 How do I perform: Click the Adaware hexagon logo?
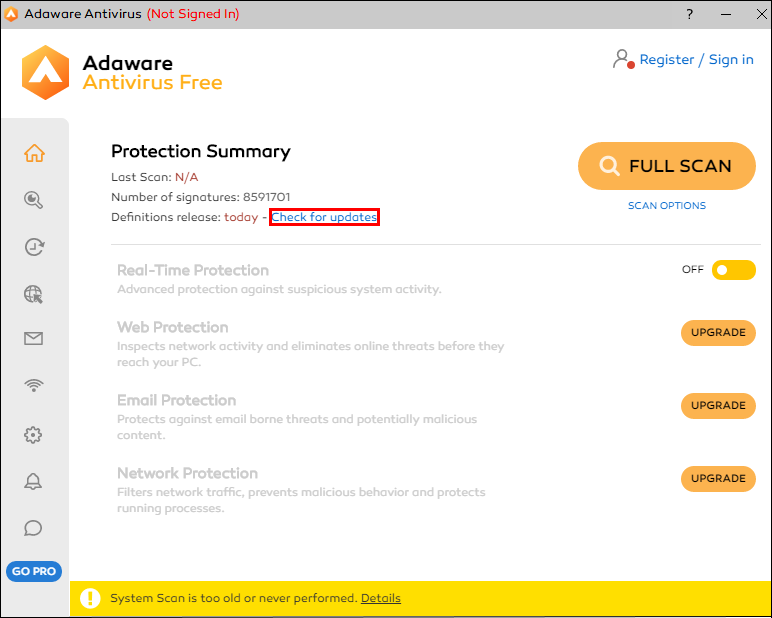45,72
